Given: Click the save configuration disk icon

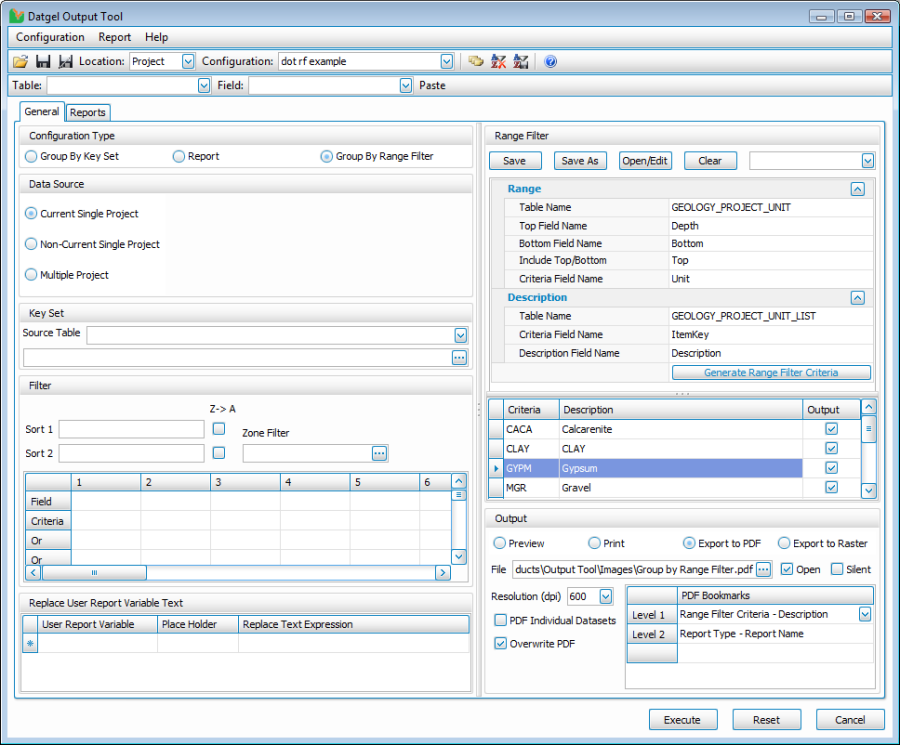Looking at the screenshot, I should click(43, 62).
